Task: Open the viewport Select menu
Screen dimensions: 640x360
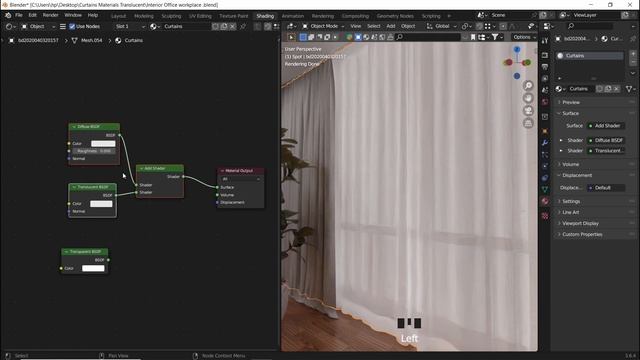Action: click(x=373, y=26)
